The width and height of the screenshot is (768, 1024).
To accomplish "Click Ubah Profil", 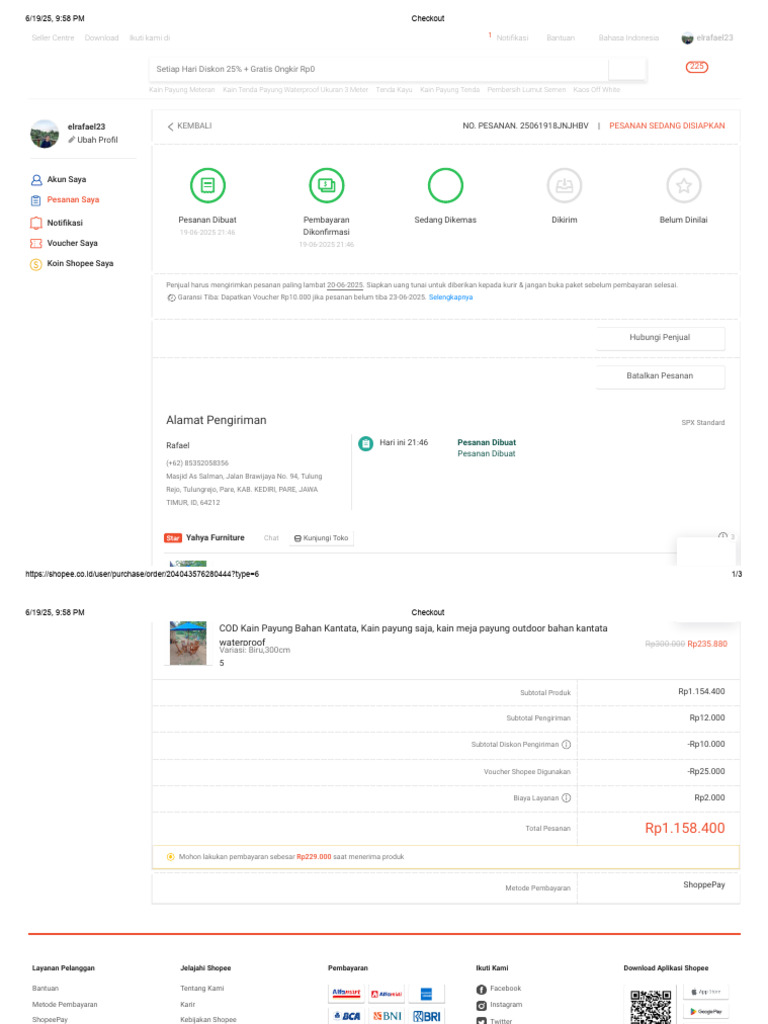I will [x=93, y=140].
